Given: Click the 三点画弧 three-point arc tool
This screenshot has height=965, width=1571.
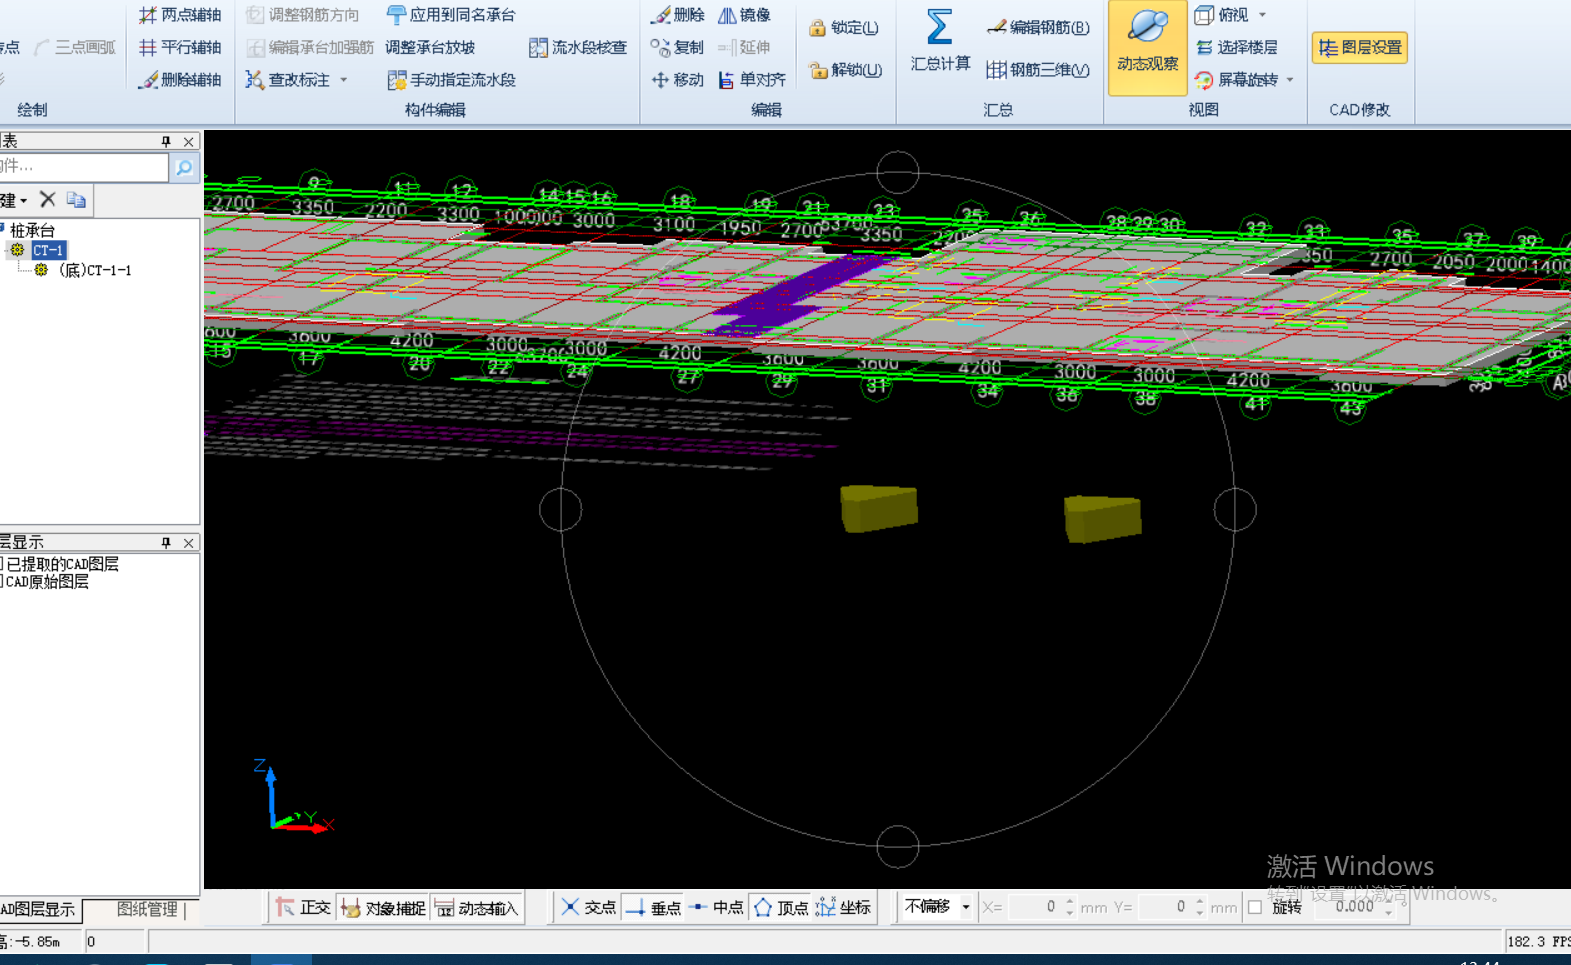Looking at the screenshot, I should pos(75,47).
